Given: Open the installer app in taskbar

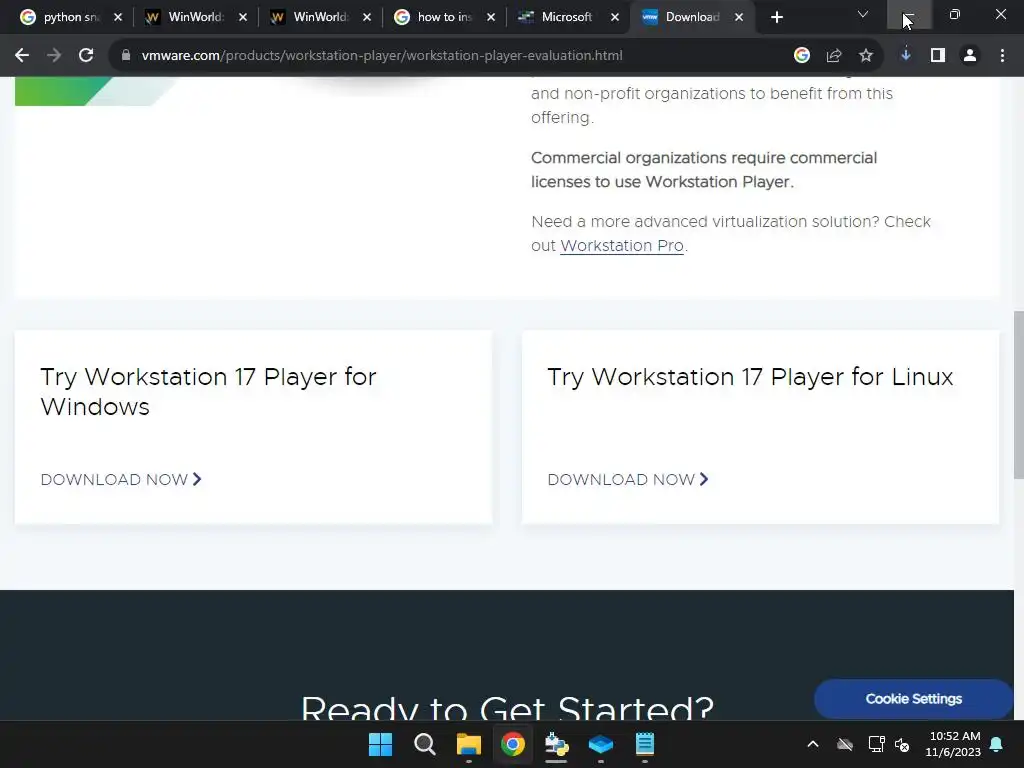Looking at the screenshot, I should 556,744.
